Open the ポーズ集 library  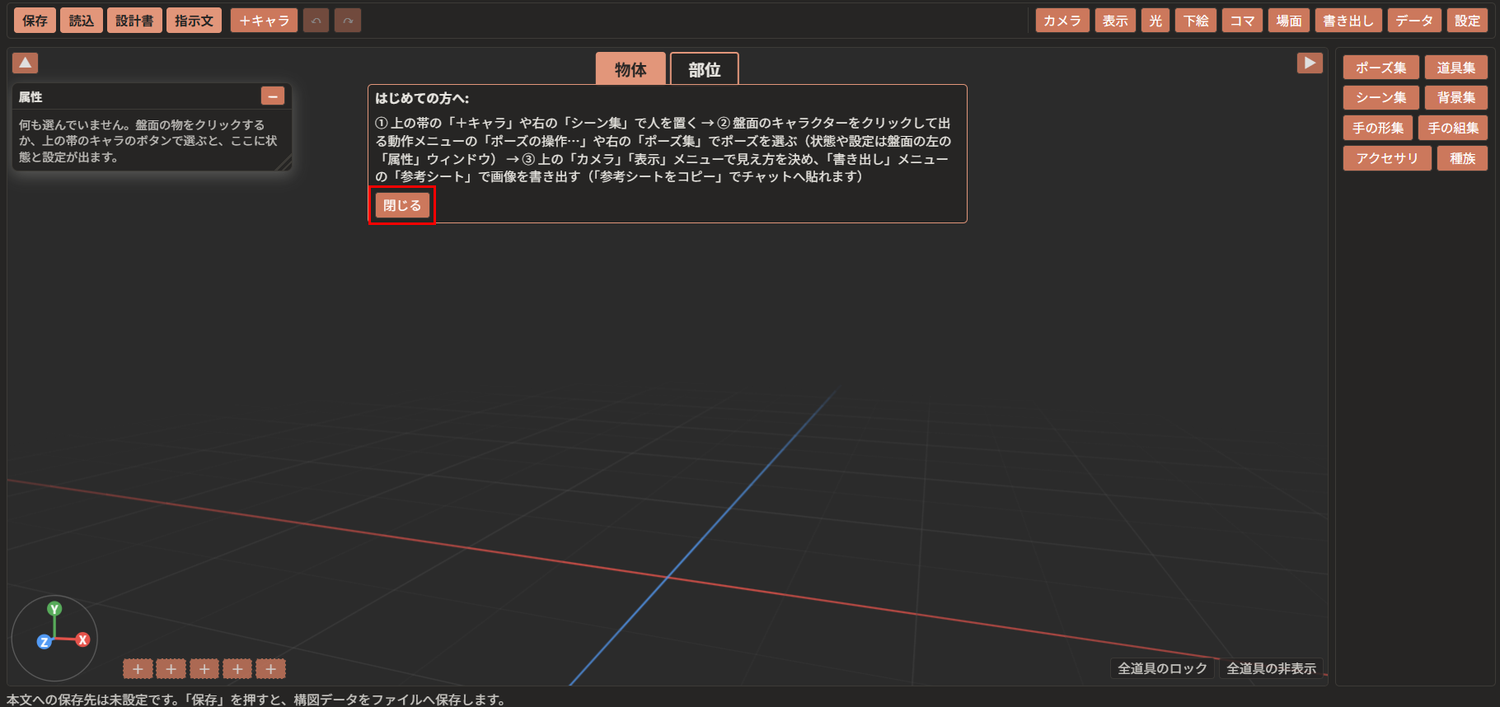click(x=1381, y=68)
